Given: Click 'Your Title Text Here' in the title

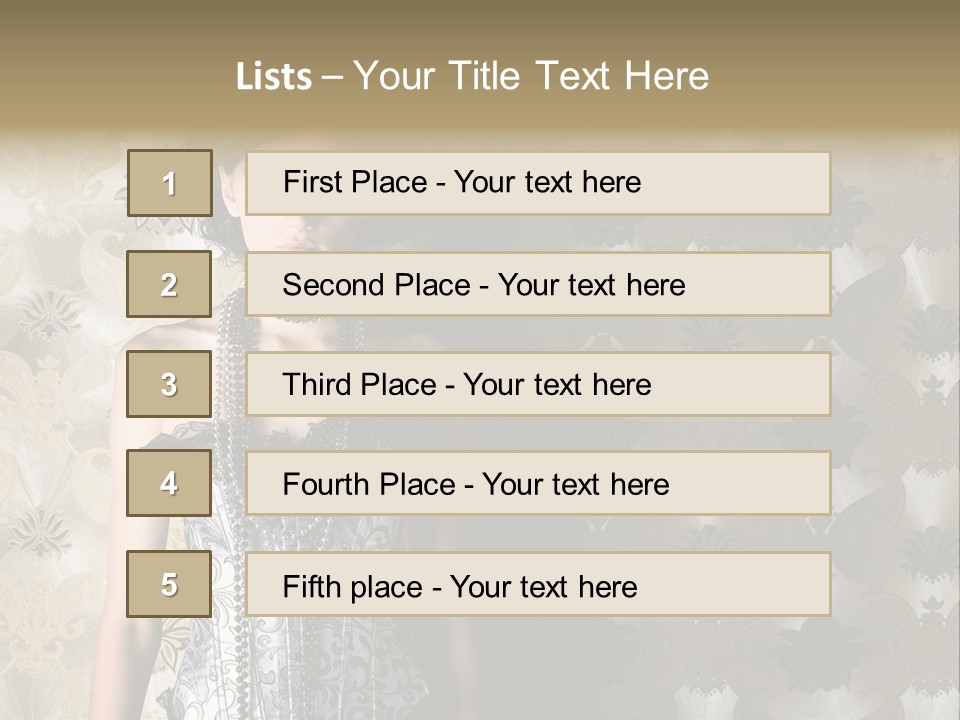Looking at the screenshot, I should tap(531, 77).
